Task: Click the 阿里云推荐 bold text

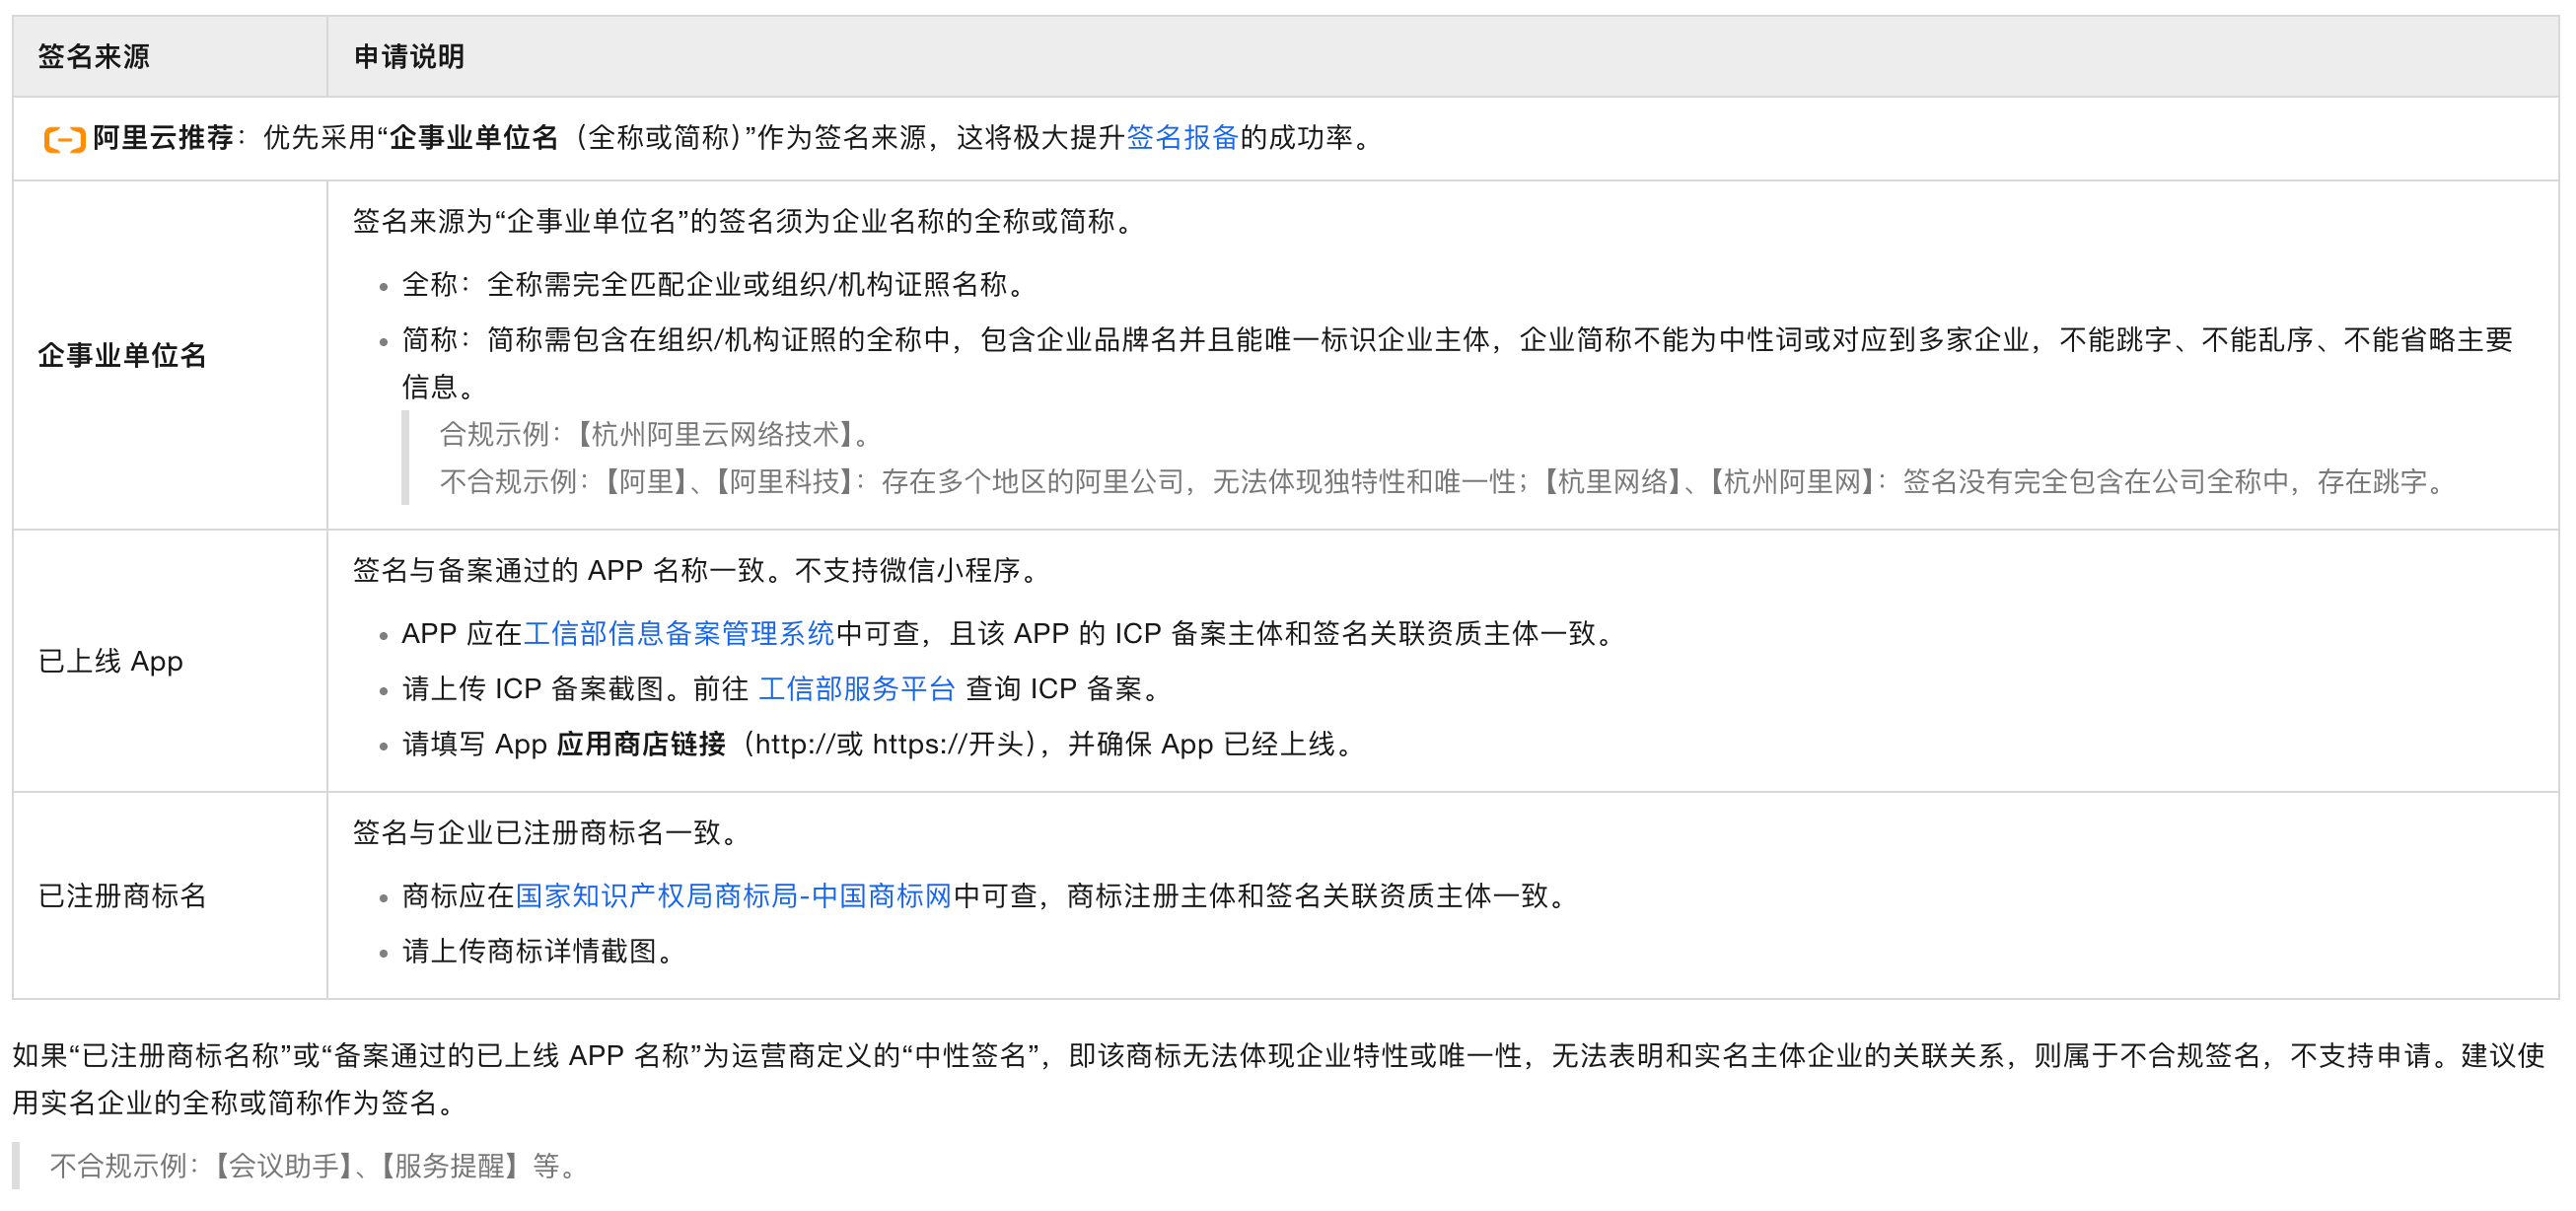Action: 163,138
